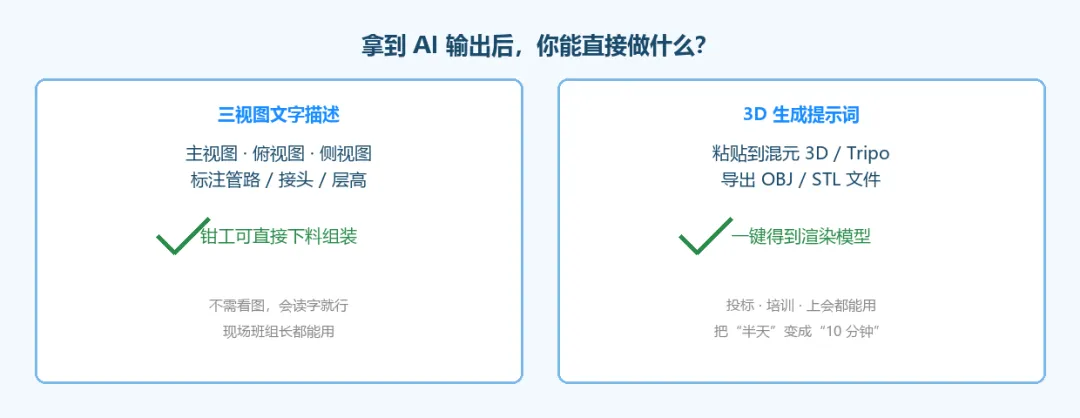This screenshot has height=418, width=1080.
Task: Click the line 粘贴到混元 3D / Tripo
Action: tap(801, 153)
